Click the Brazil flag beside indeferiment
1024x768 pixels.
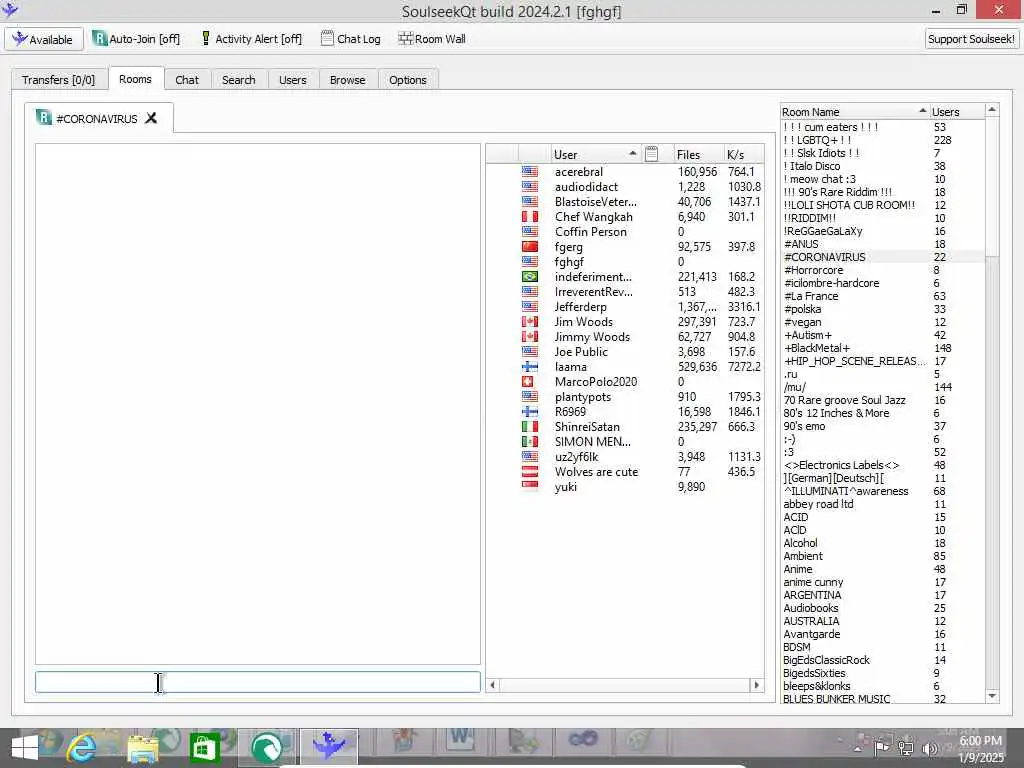coord(530,277)
